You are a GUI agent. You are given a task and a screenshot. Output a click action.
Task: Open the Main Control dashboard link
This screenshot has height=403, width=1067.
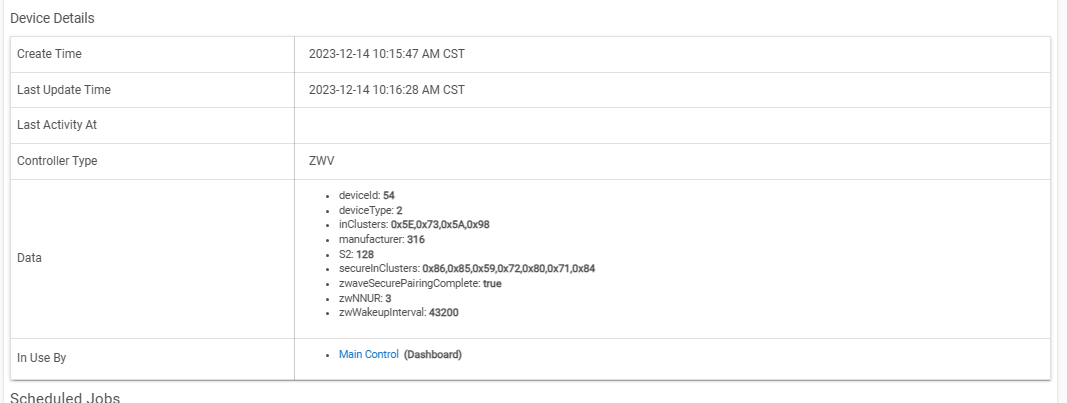369,355
